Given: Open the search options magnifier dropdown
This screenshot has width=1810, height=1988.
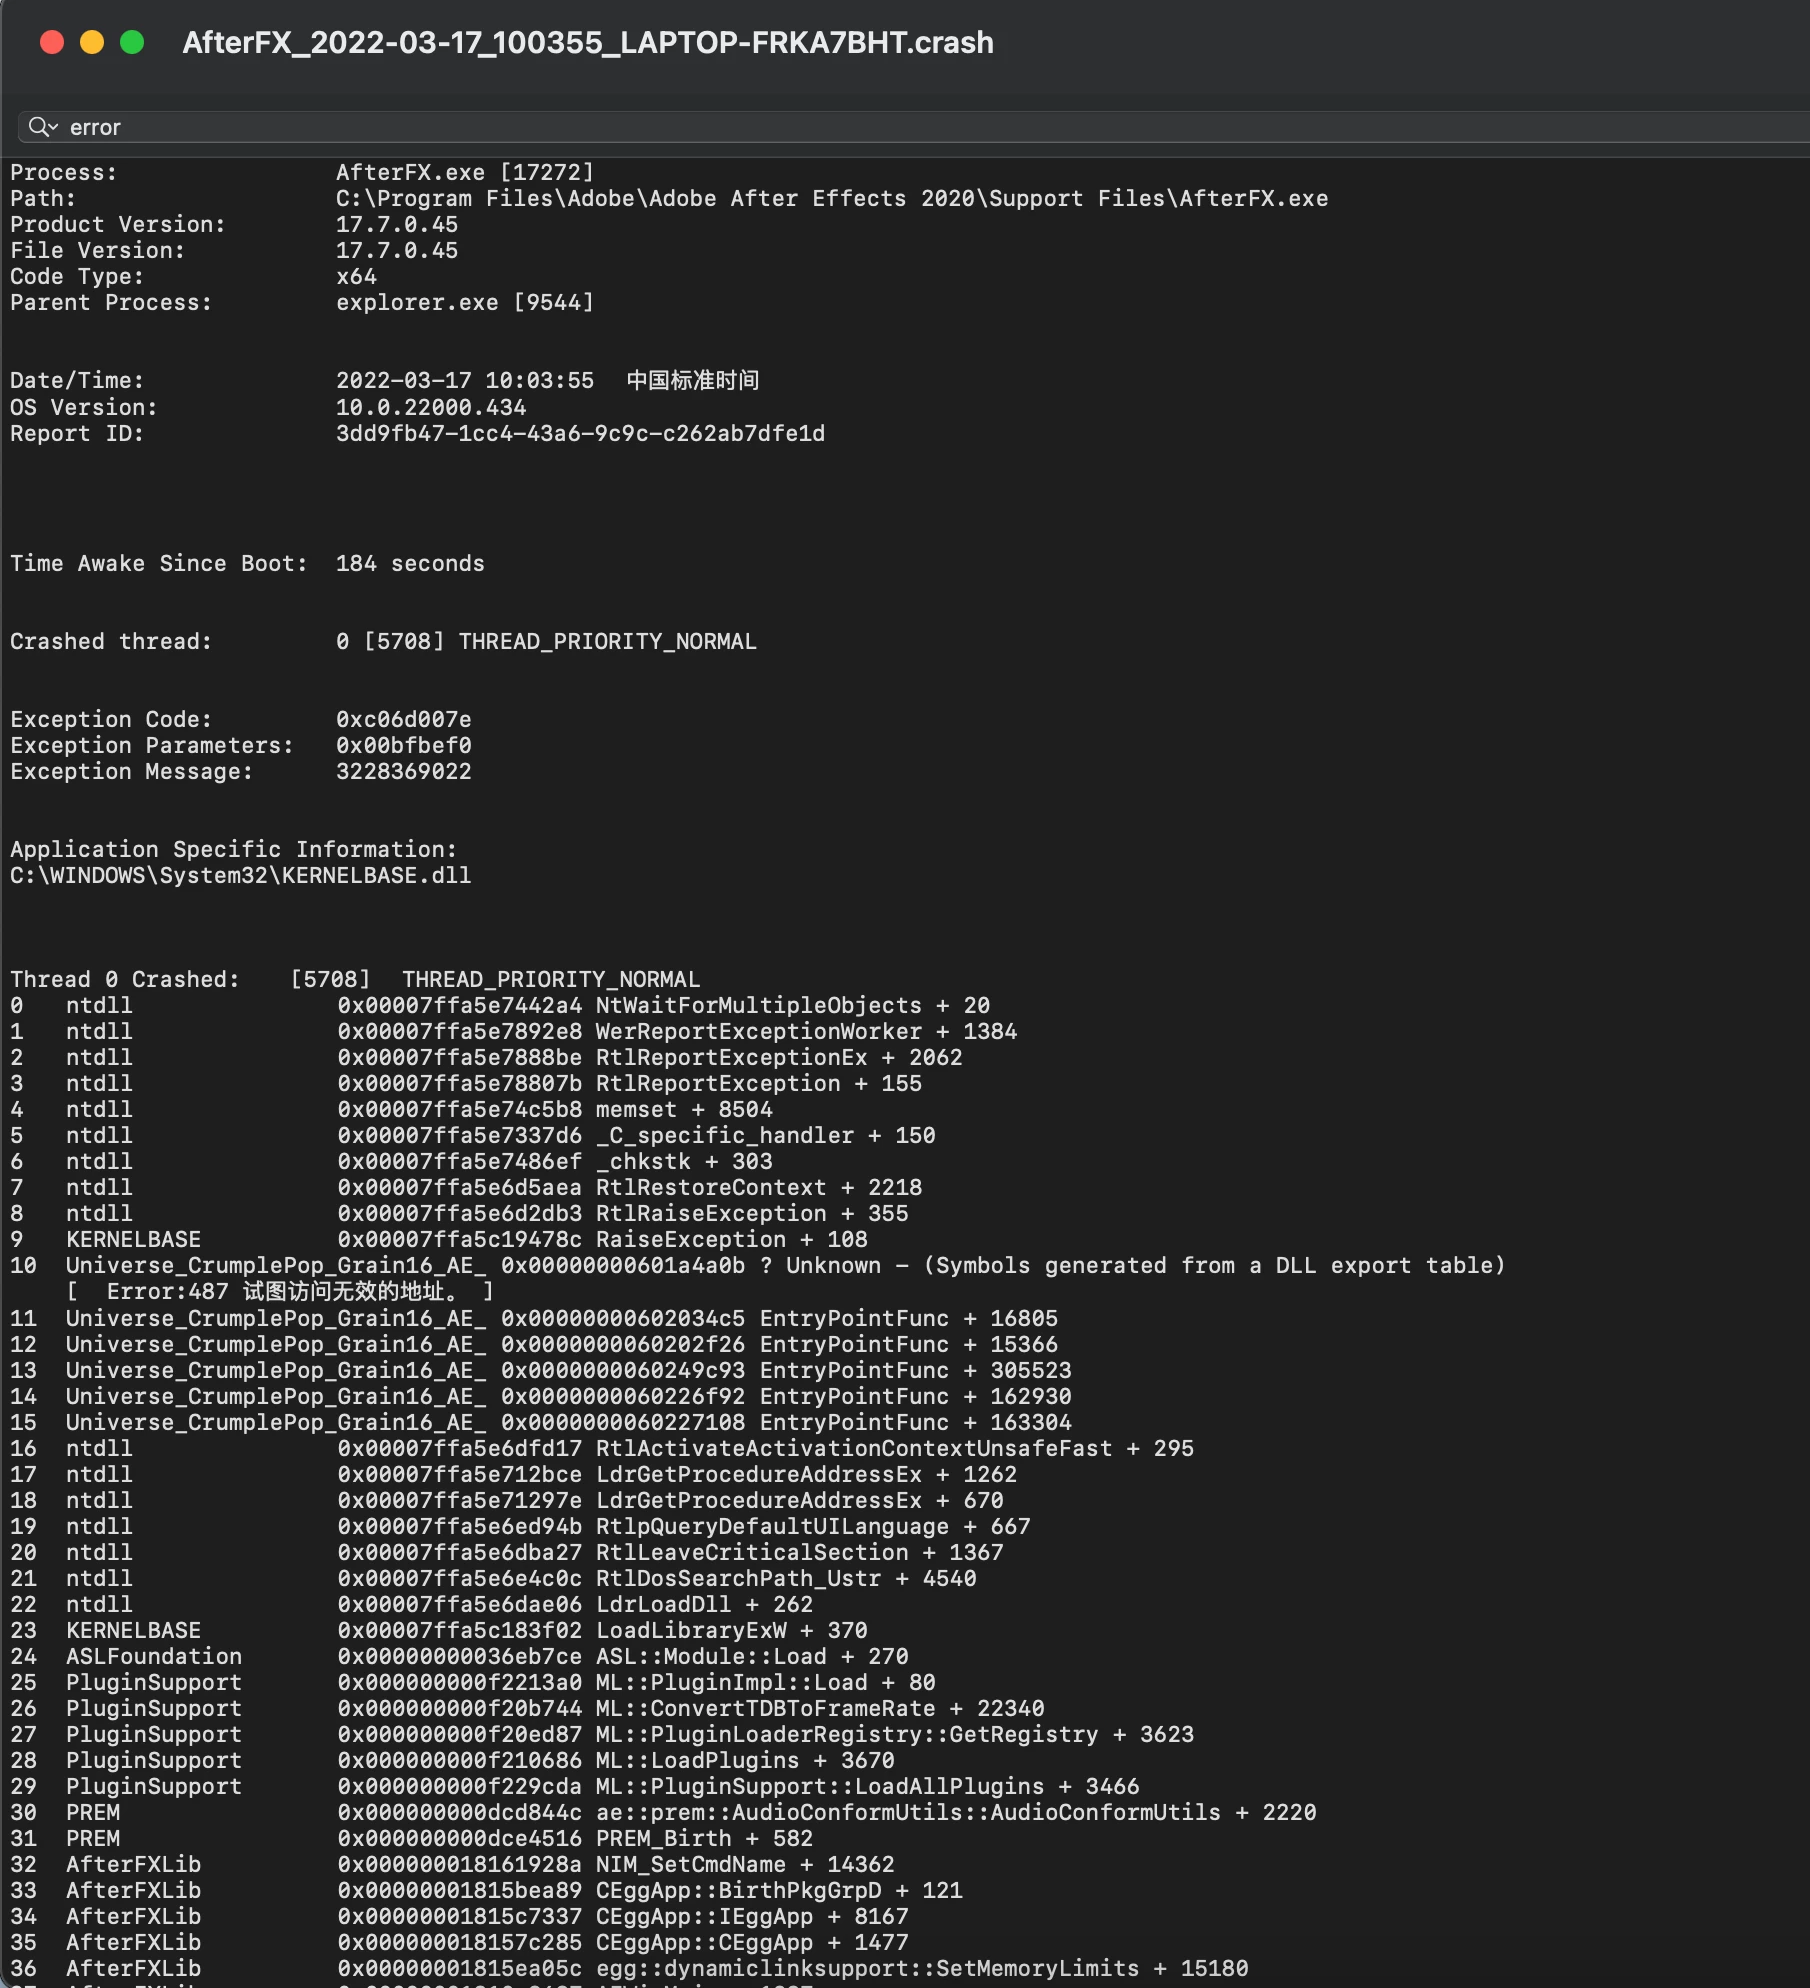Looking at the screenshot, I should [x=43, y=127].
